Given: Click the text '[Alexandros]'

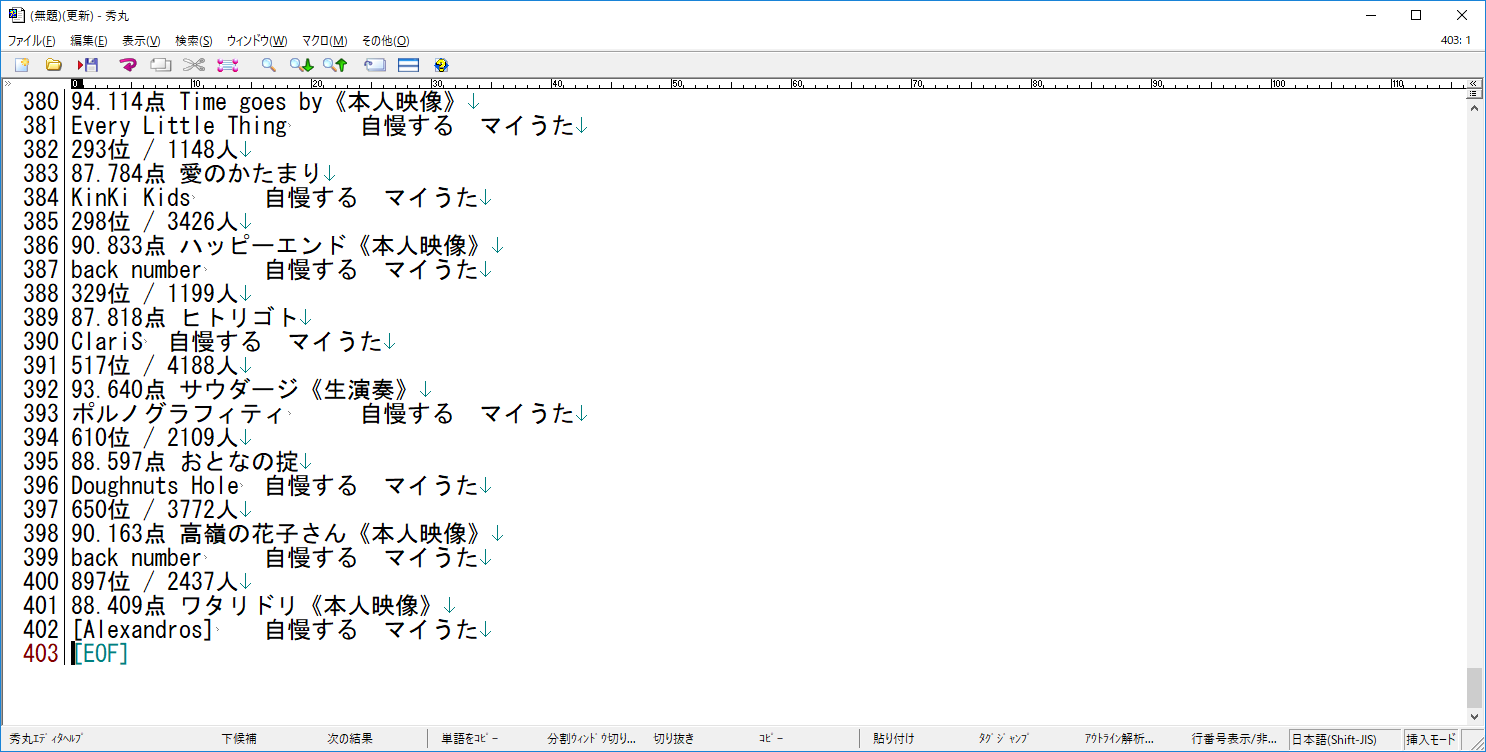Looking at the screenshot, I should pos(142,630).
